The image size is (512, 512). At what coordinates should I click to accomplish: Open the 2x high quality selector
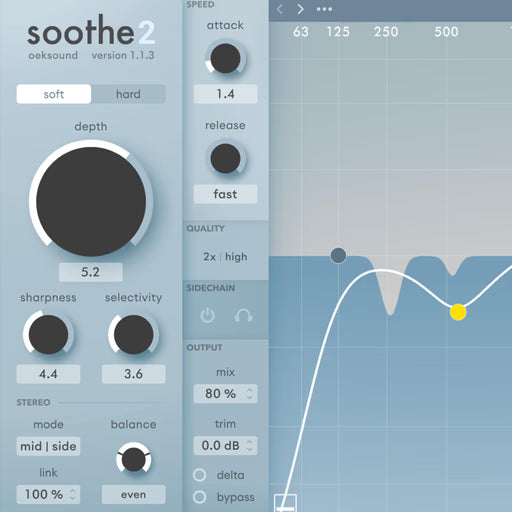coord(225,257)
